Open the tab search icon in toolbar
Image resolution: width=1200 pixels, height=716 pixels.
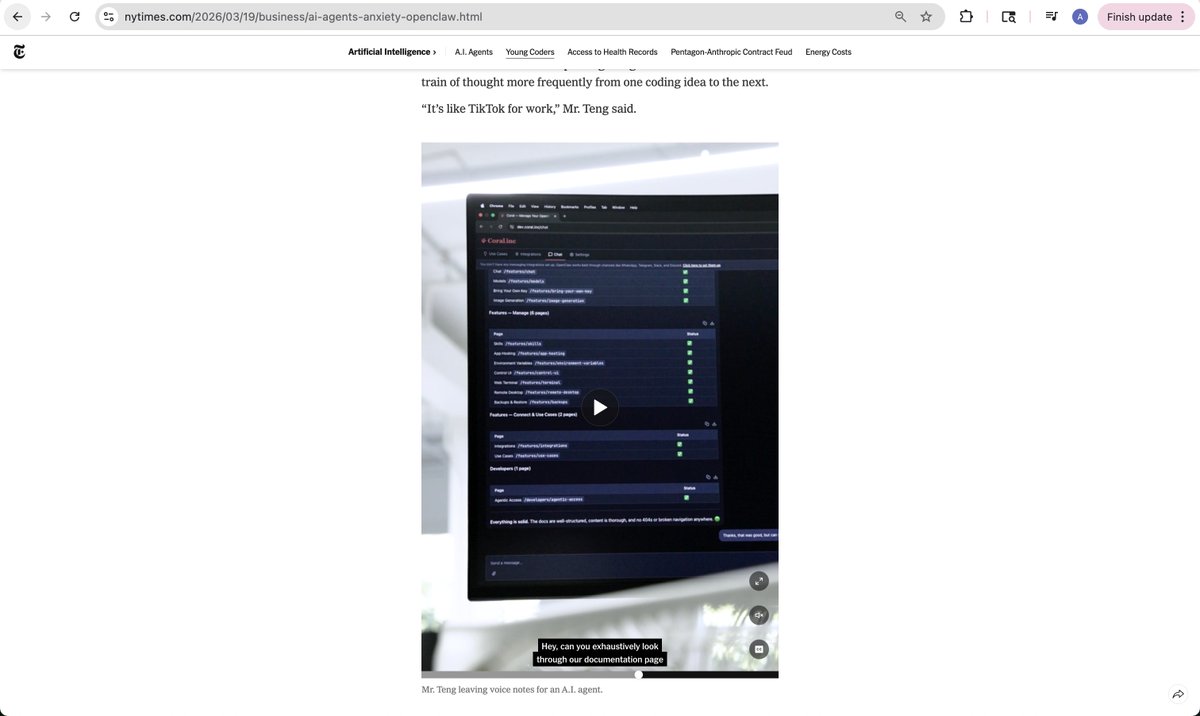pyautogui.click(x=1008, y=17)
